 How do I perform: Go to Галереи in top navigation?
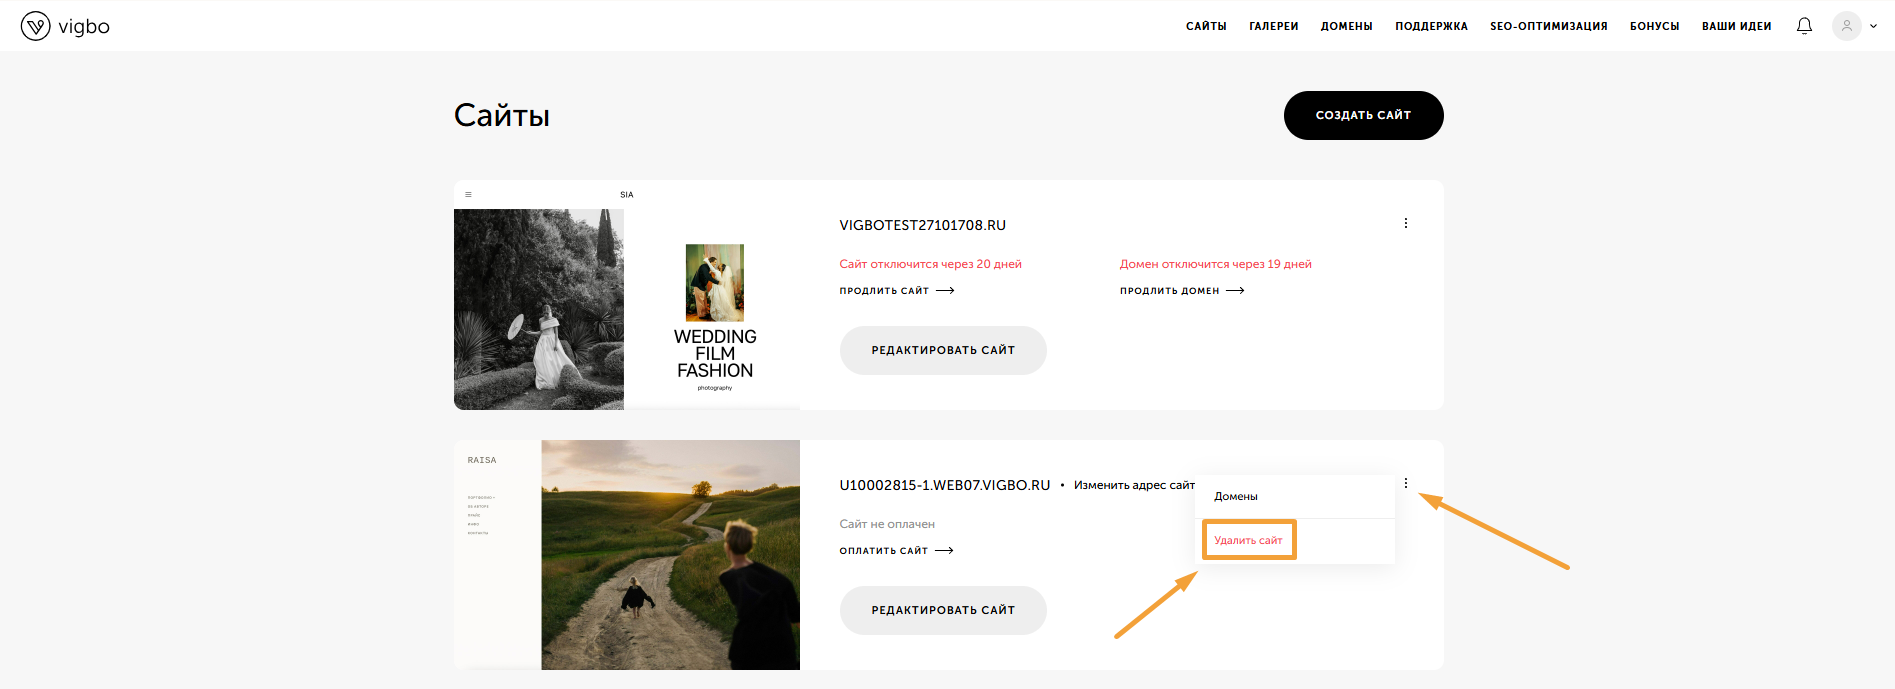pyautogui.click(x=1273, y=26)
